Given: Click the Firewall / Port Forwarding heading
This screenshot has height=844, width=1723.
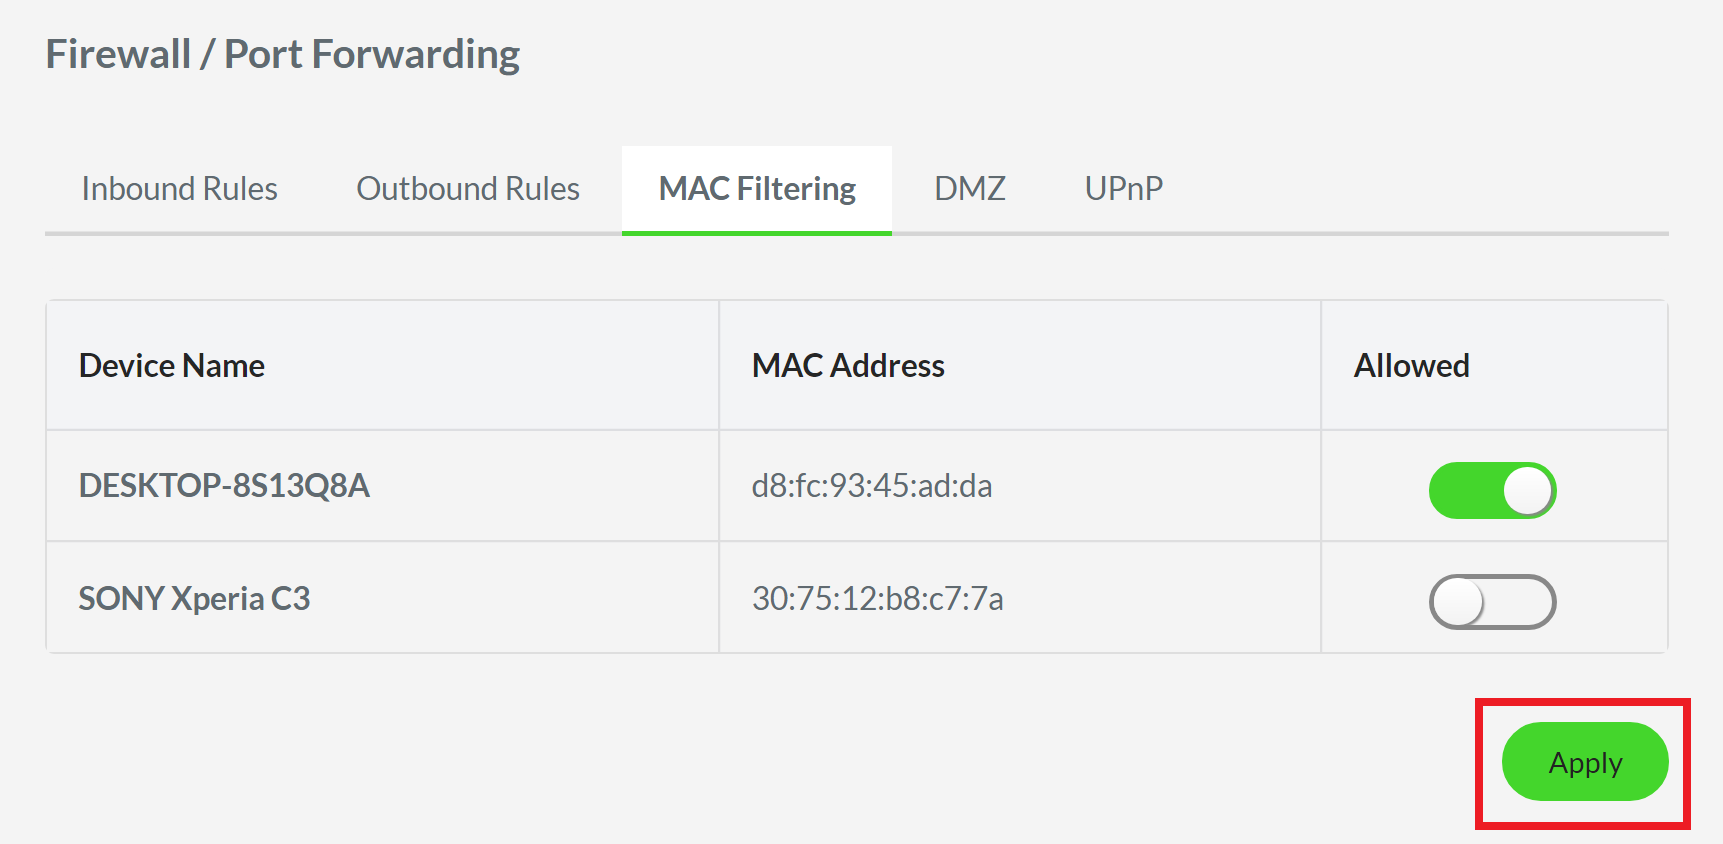Looking at the screenshot, I should [x=283, y=54].
